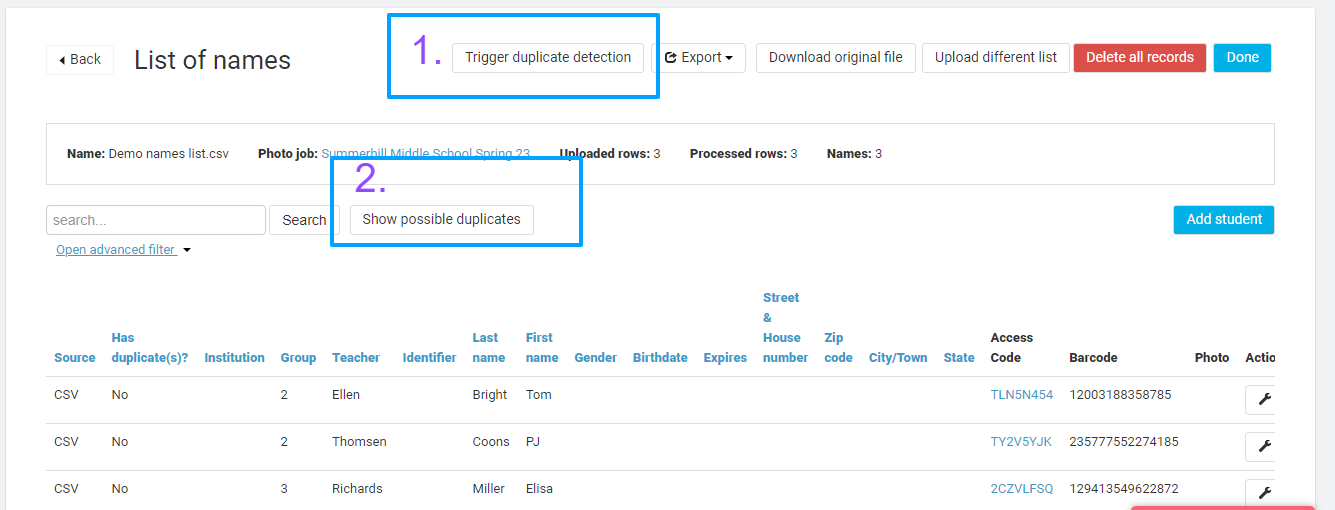Click the List of names heading
1335x510 pixels.
click(x=212, y=60)
